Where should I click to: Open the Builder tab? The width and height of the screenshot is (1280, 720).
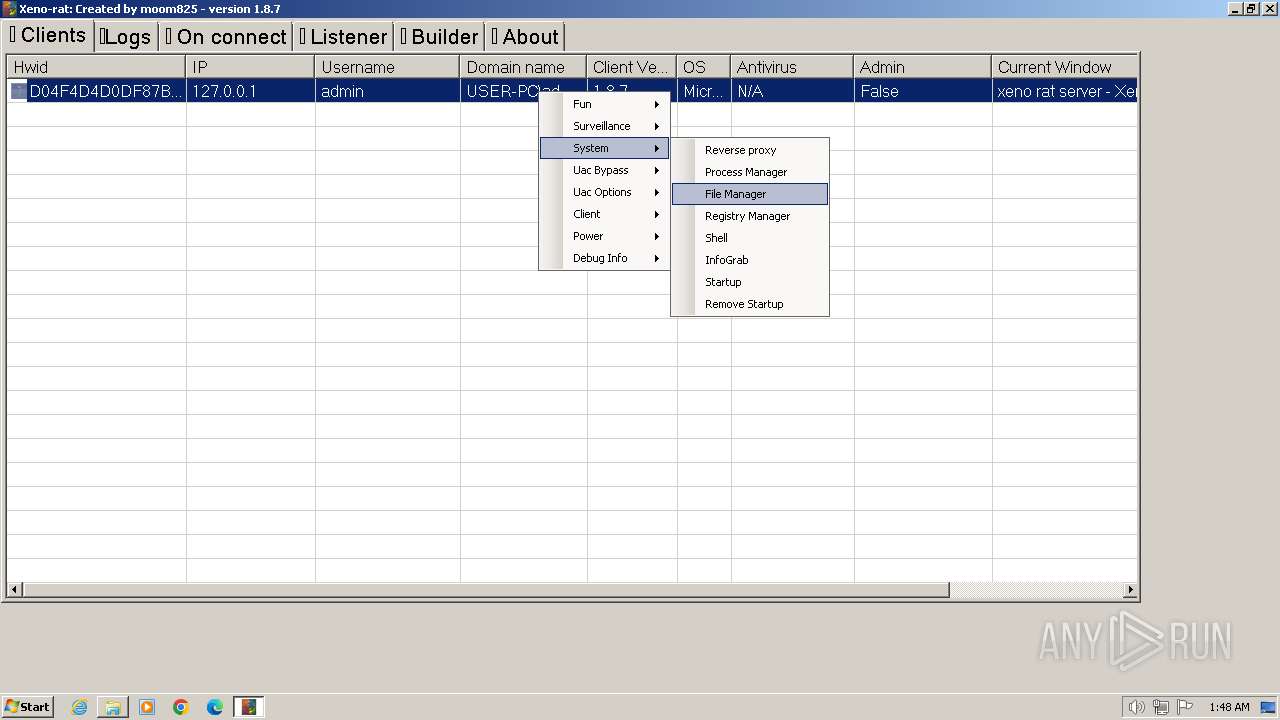point(440,37)
